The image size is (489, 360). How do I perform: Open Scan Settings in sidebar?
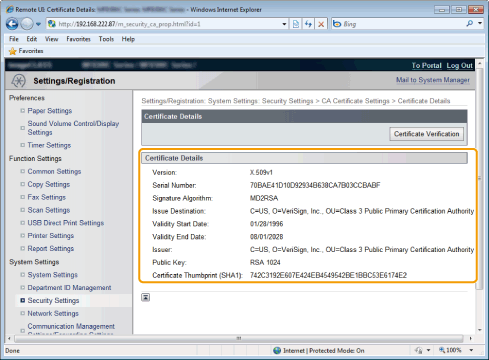click(x=49, y=210)
